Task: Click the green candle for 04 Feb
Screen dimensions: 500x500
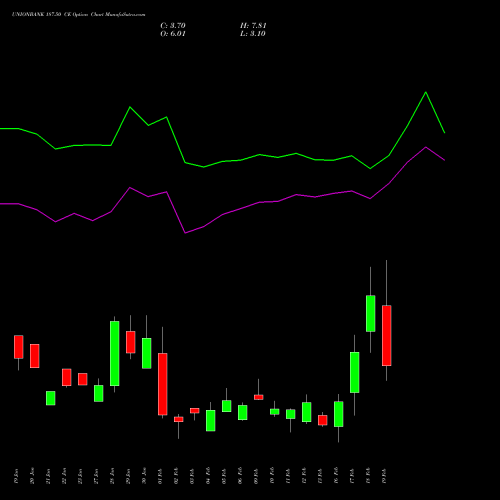Action: pos(211,421)
